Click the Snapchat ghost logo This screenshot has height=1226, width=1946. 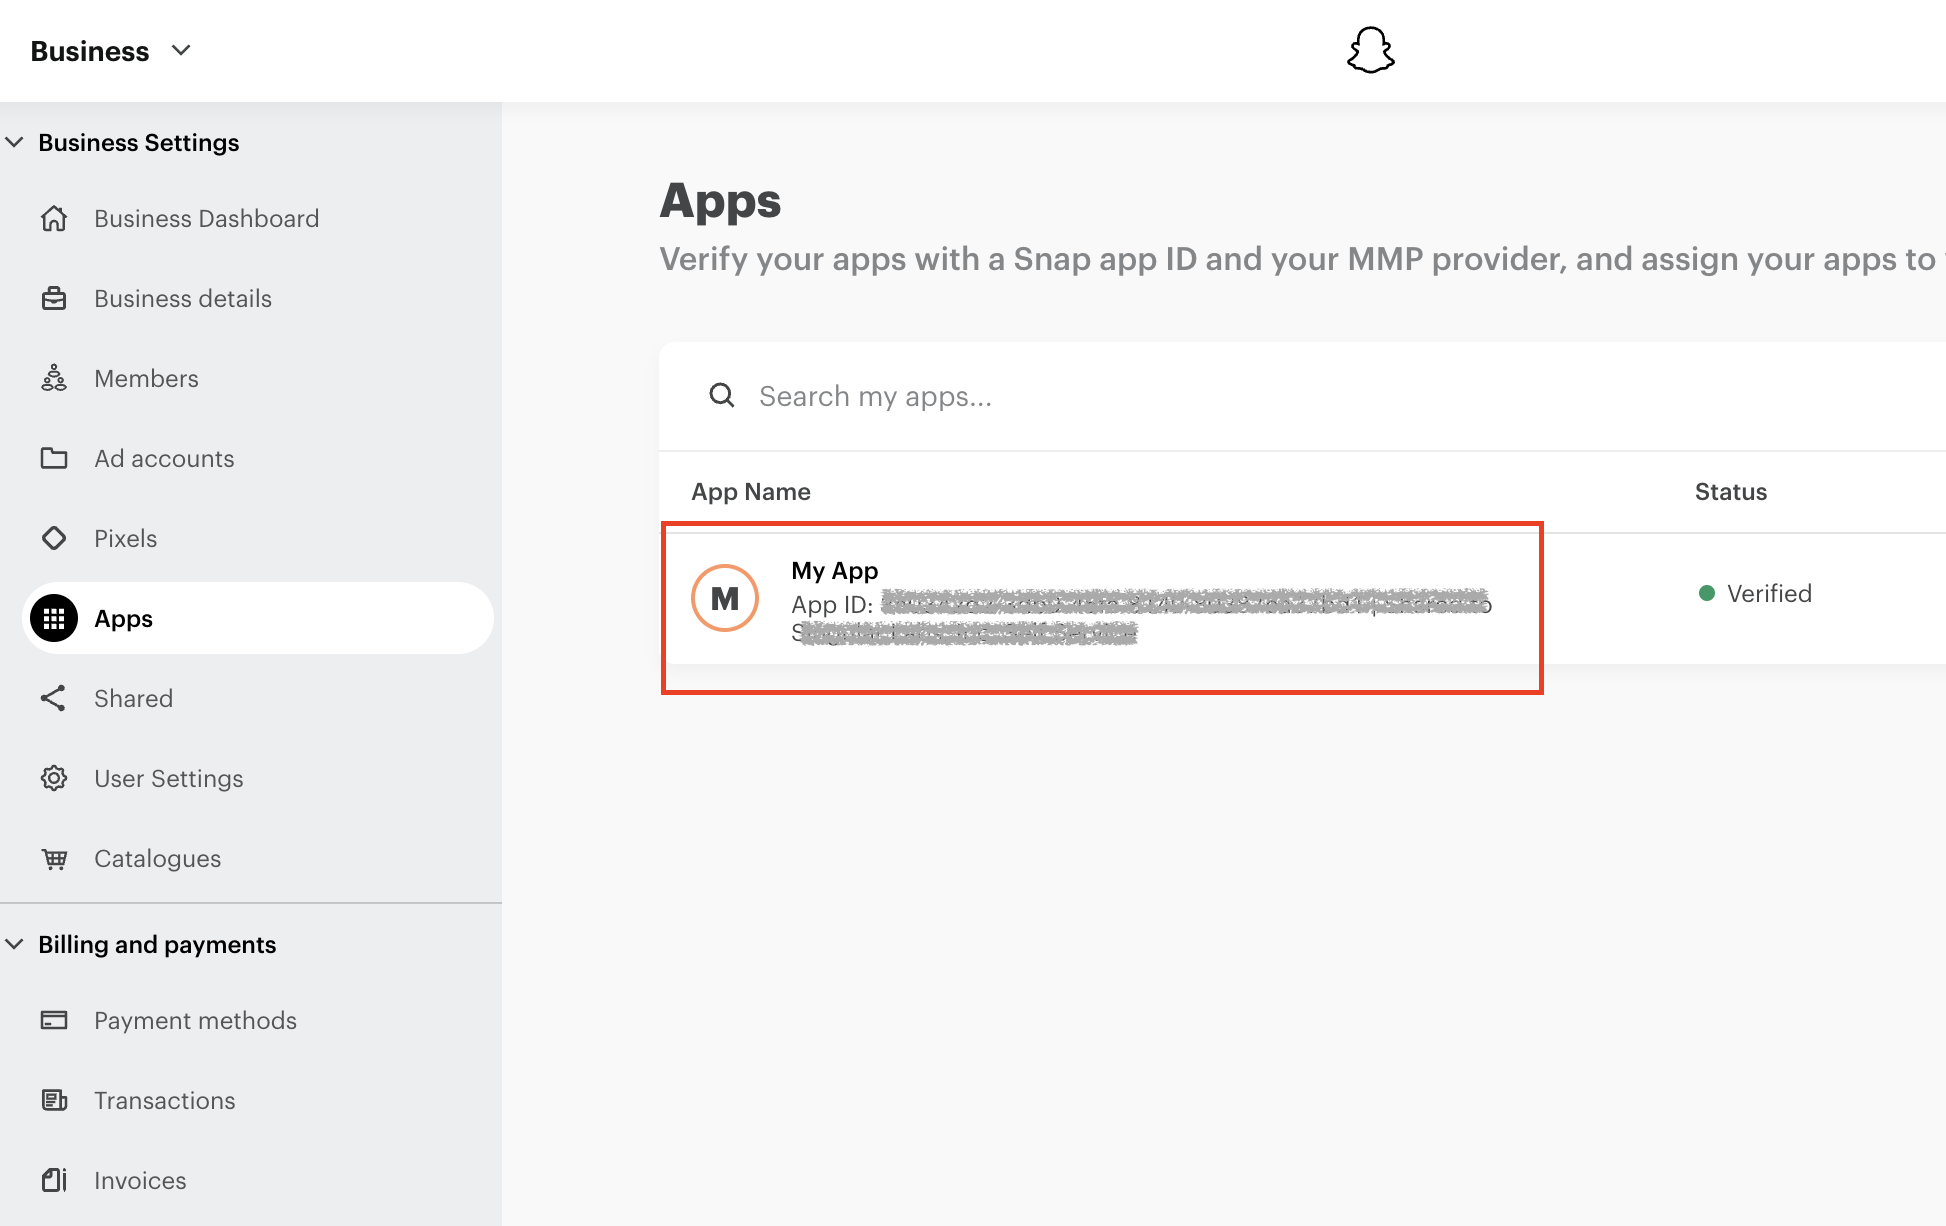[1370, 50]
